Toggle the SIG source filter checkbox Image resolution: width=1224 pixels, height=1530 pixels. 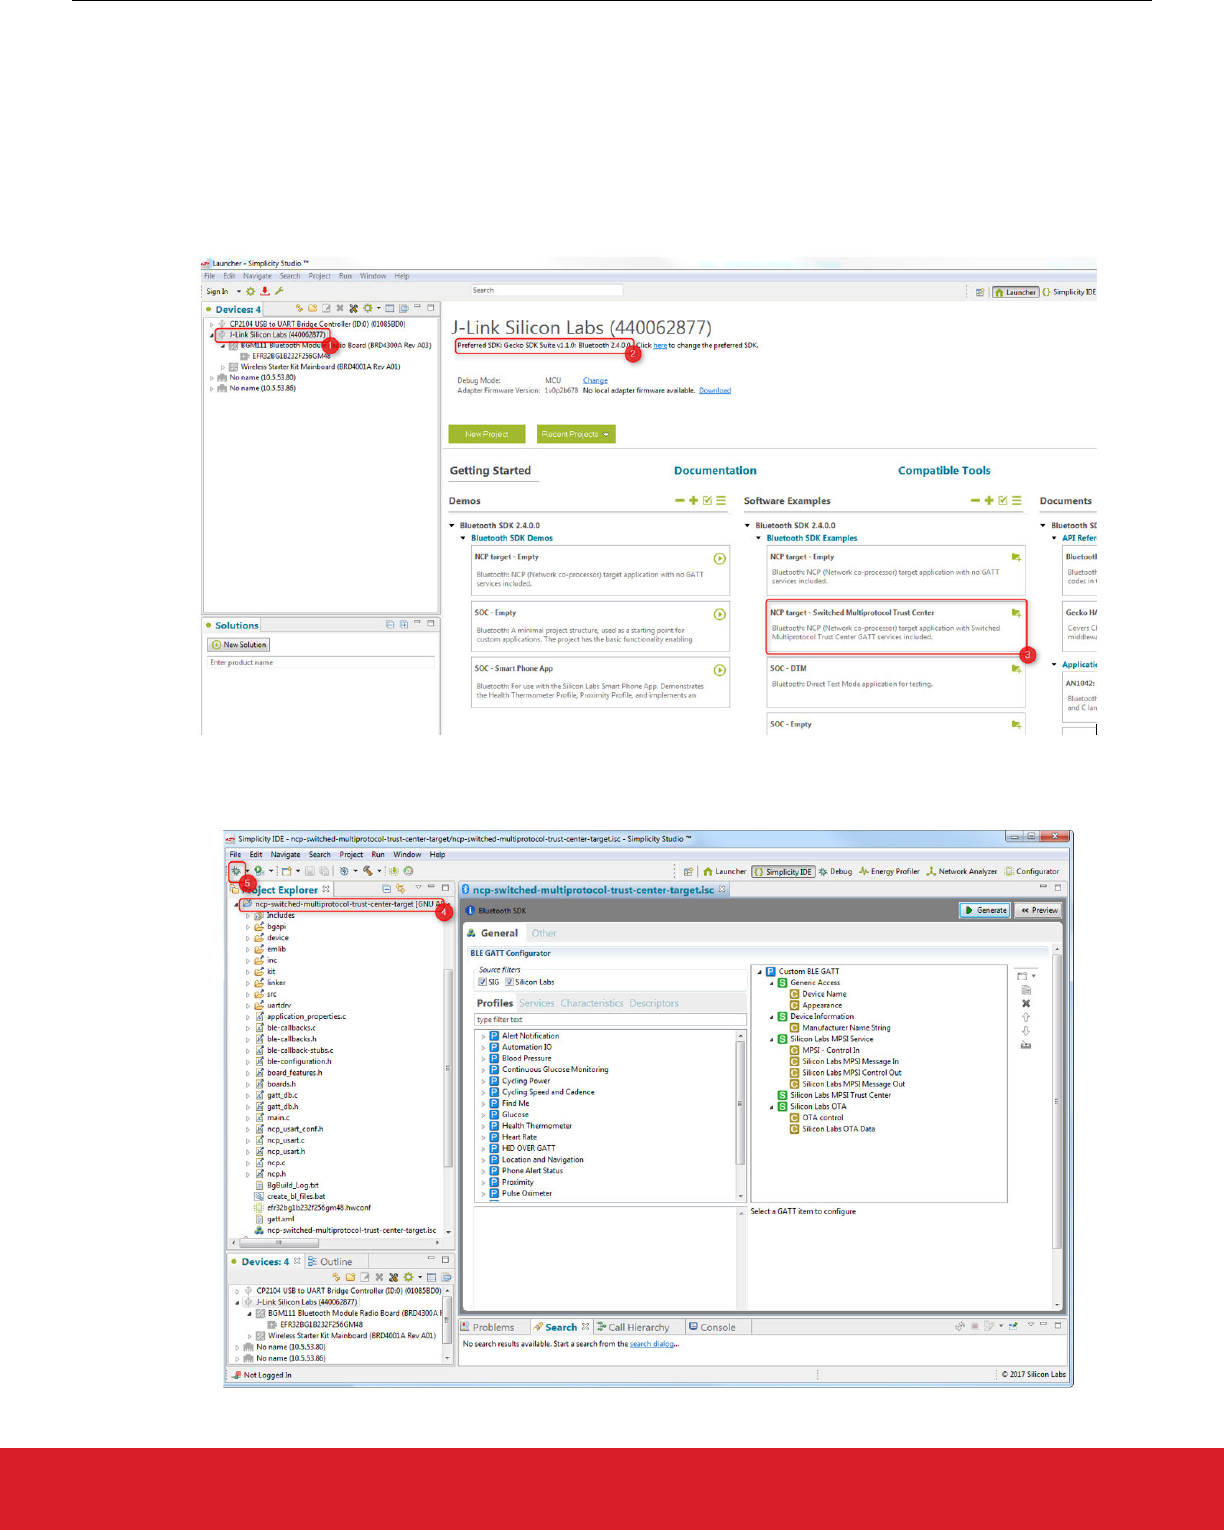(482, 982)
